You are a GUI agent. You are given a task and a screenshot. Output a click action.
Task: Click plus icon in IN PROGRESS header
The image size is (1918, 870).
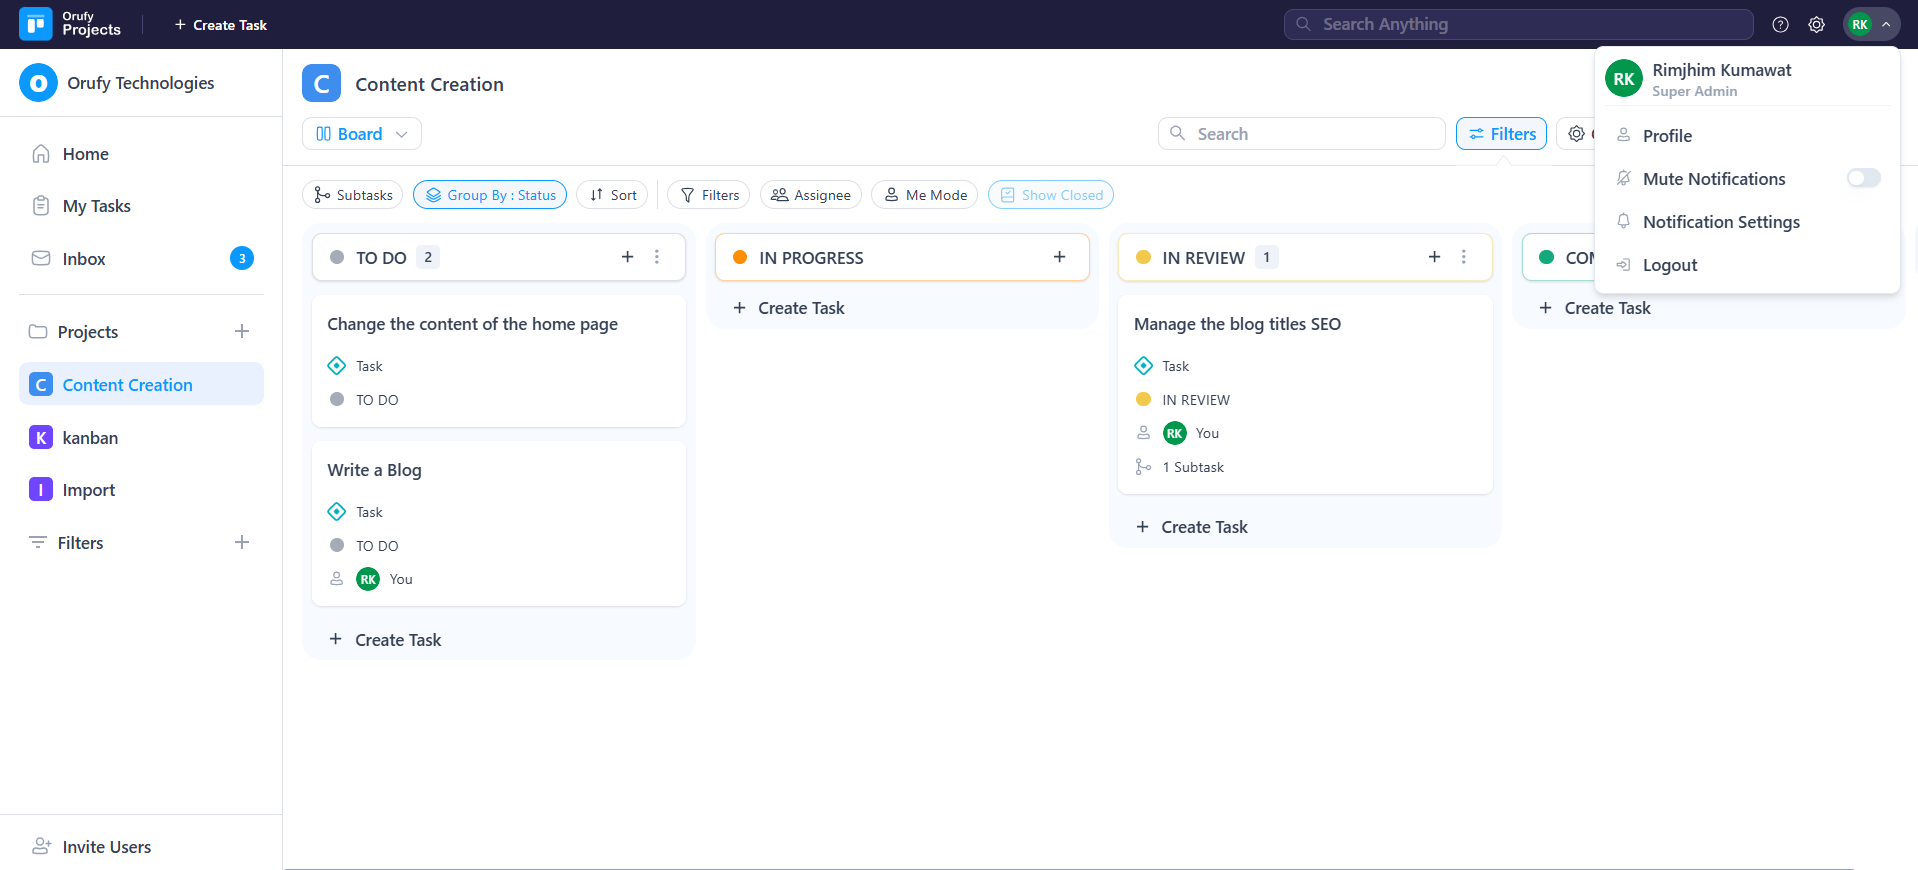(x=1059, y=257)
